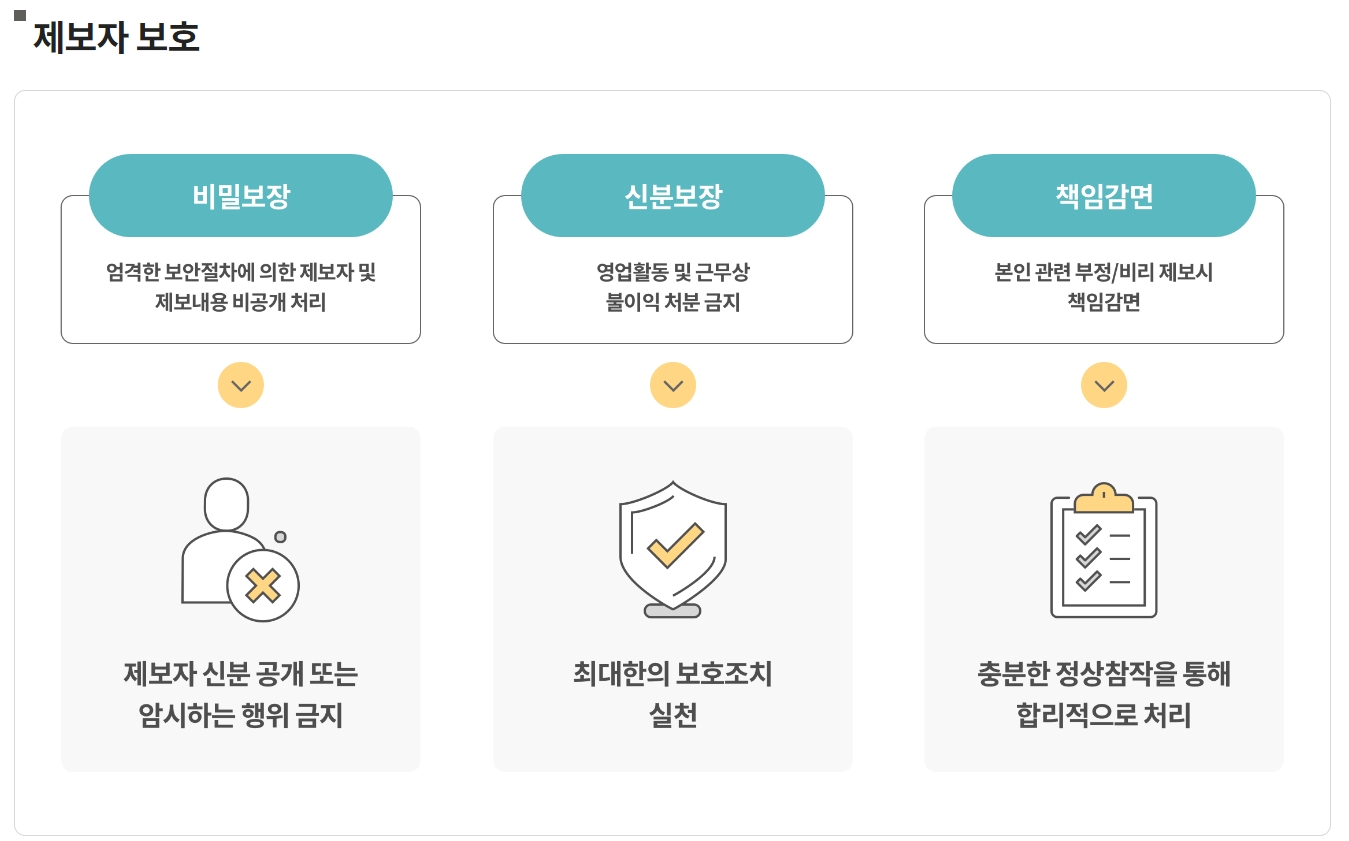Viewport: 1349px width, 841px height.
Task: Click text 충분한 정상참작을 통해 합리적으로 처리
Action: (x=1104, y=695)
